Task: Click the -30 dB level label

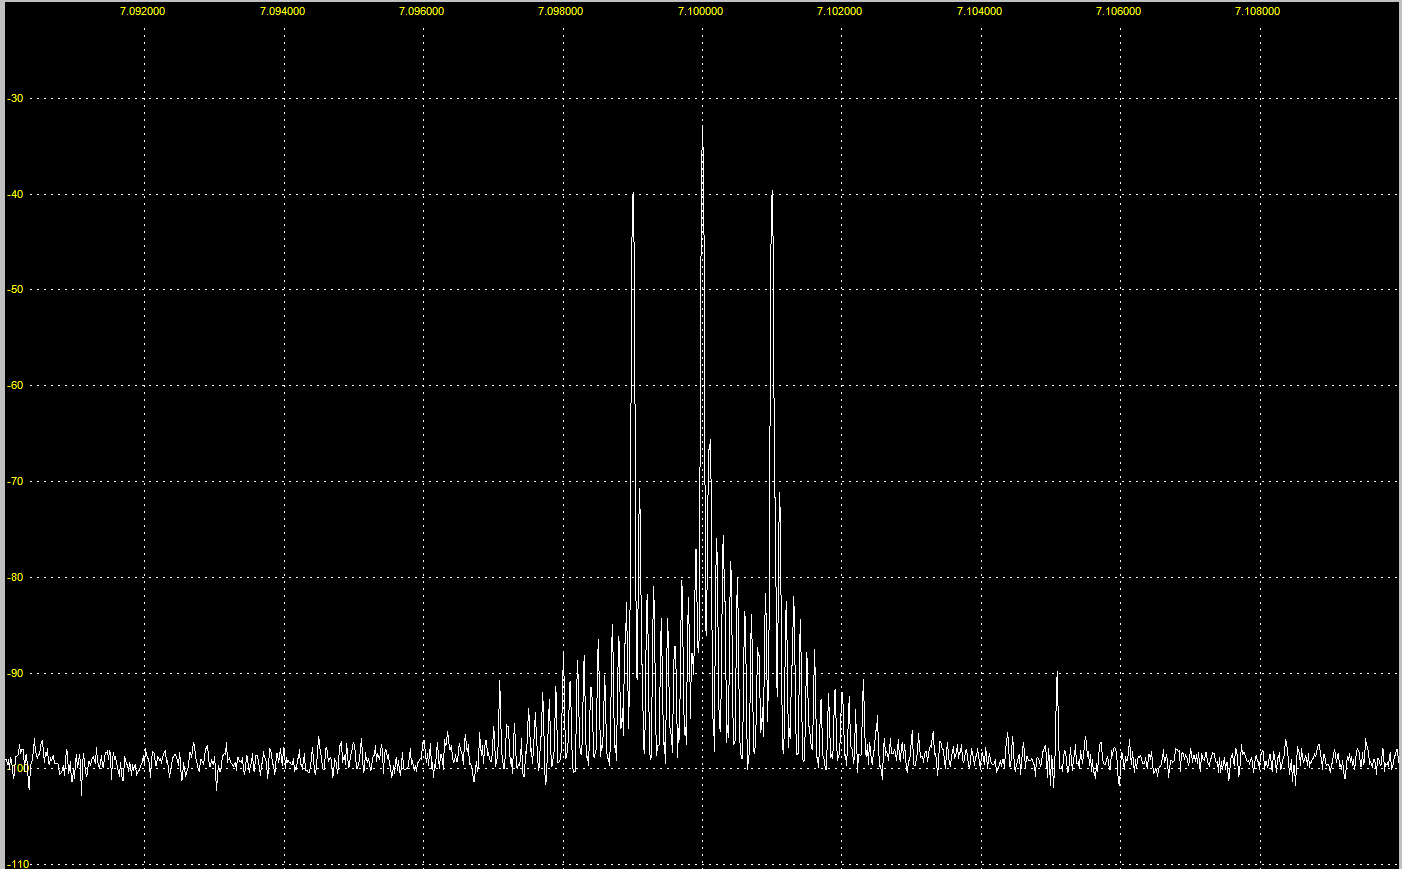Action: (x=15, y=98)
